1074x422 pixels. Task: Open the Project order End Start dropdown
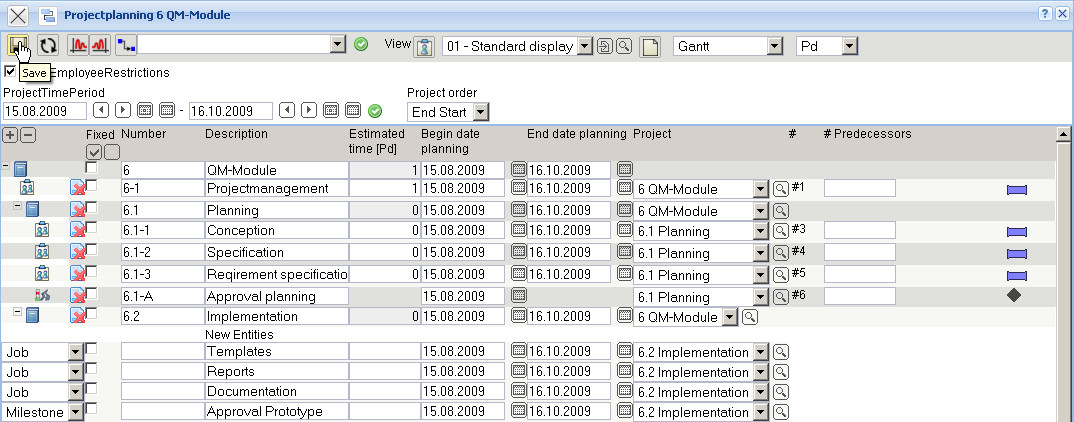click(481, 112)
